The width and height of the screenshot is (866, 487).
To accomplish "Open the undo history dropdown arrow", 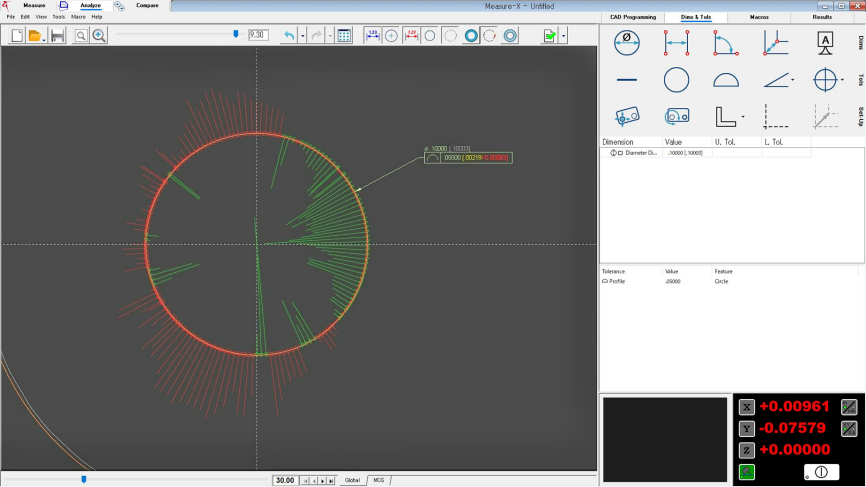I will [x=303, y=36].
